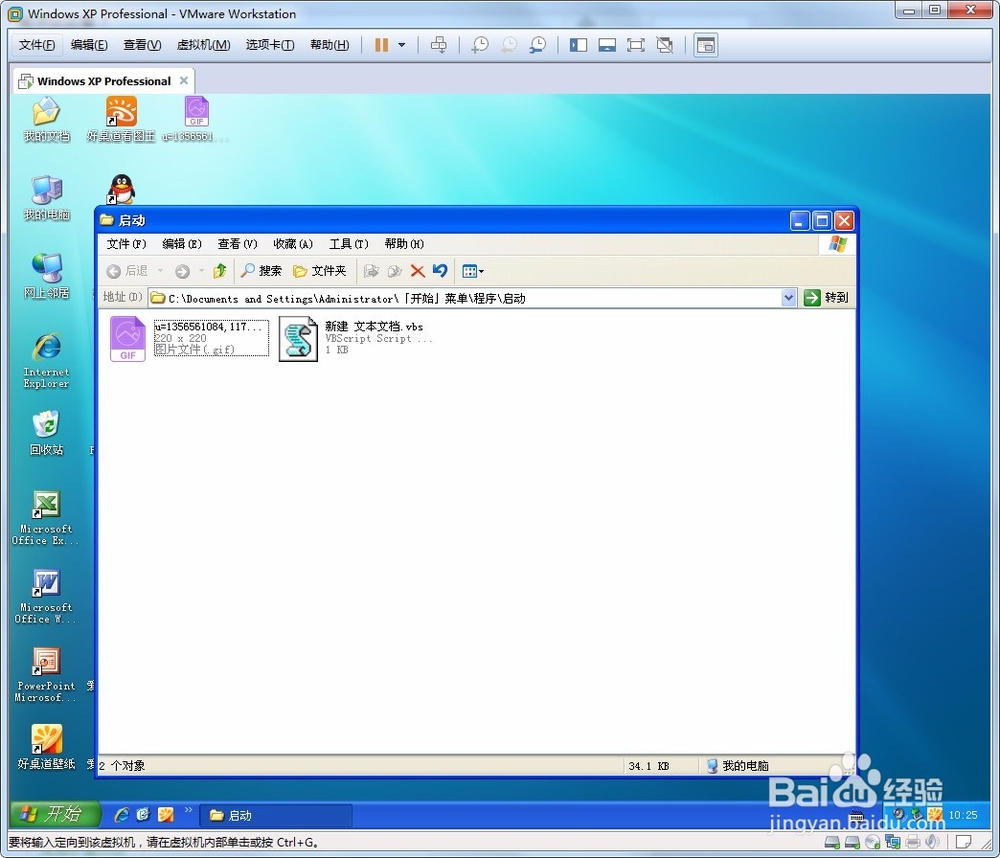Open VMware 查看(V) menu
Viewport: 1000px width, 858px height.
pos(142,45)
